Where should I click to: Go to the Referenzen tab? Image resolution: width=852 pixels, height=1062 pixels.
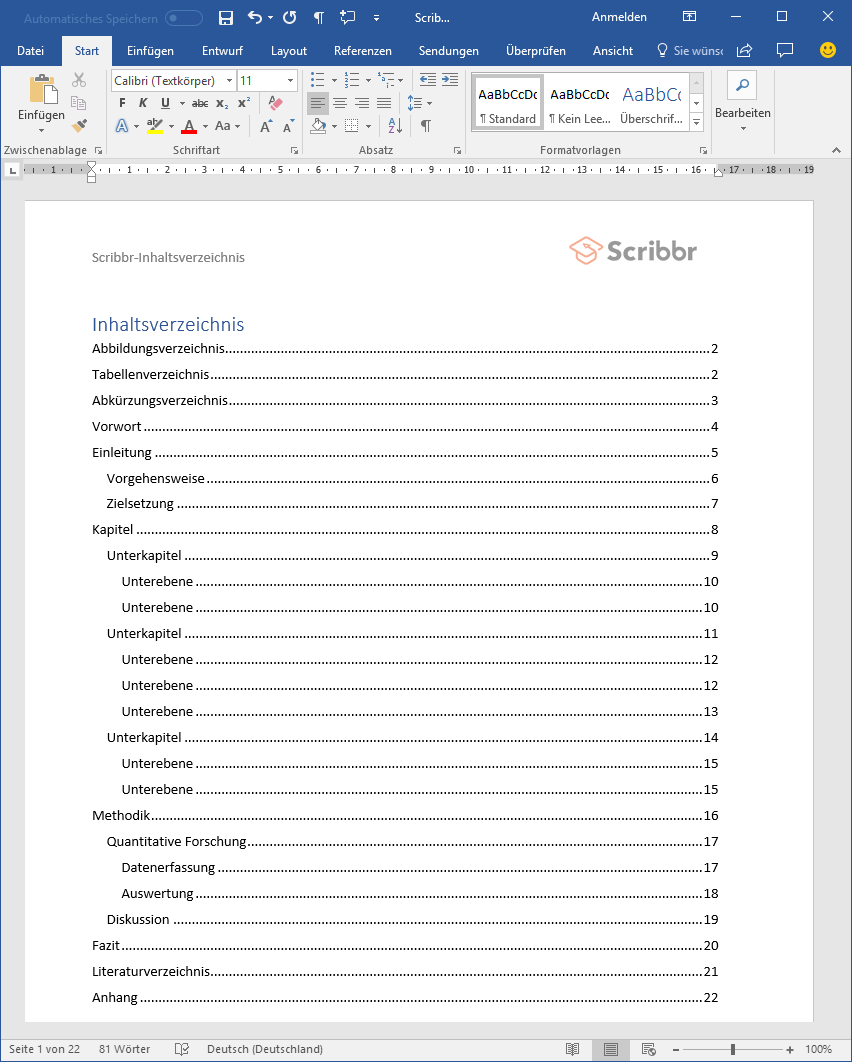tap(362, 51)
